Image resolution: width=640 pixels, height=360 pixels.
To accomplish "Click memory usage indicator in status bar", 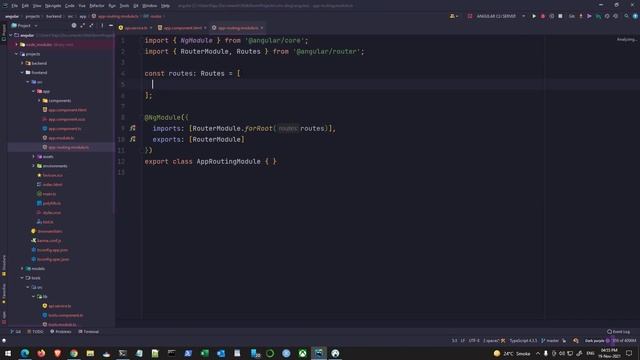I will [624, 340].
